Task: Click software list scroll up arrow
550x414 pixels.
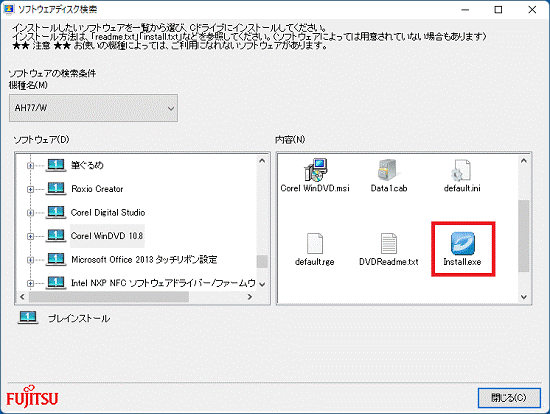Action: click(x=262, y=161)
